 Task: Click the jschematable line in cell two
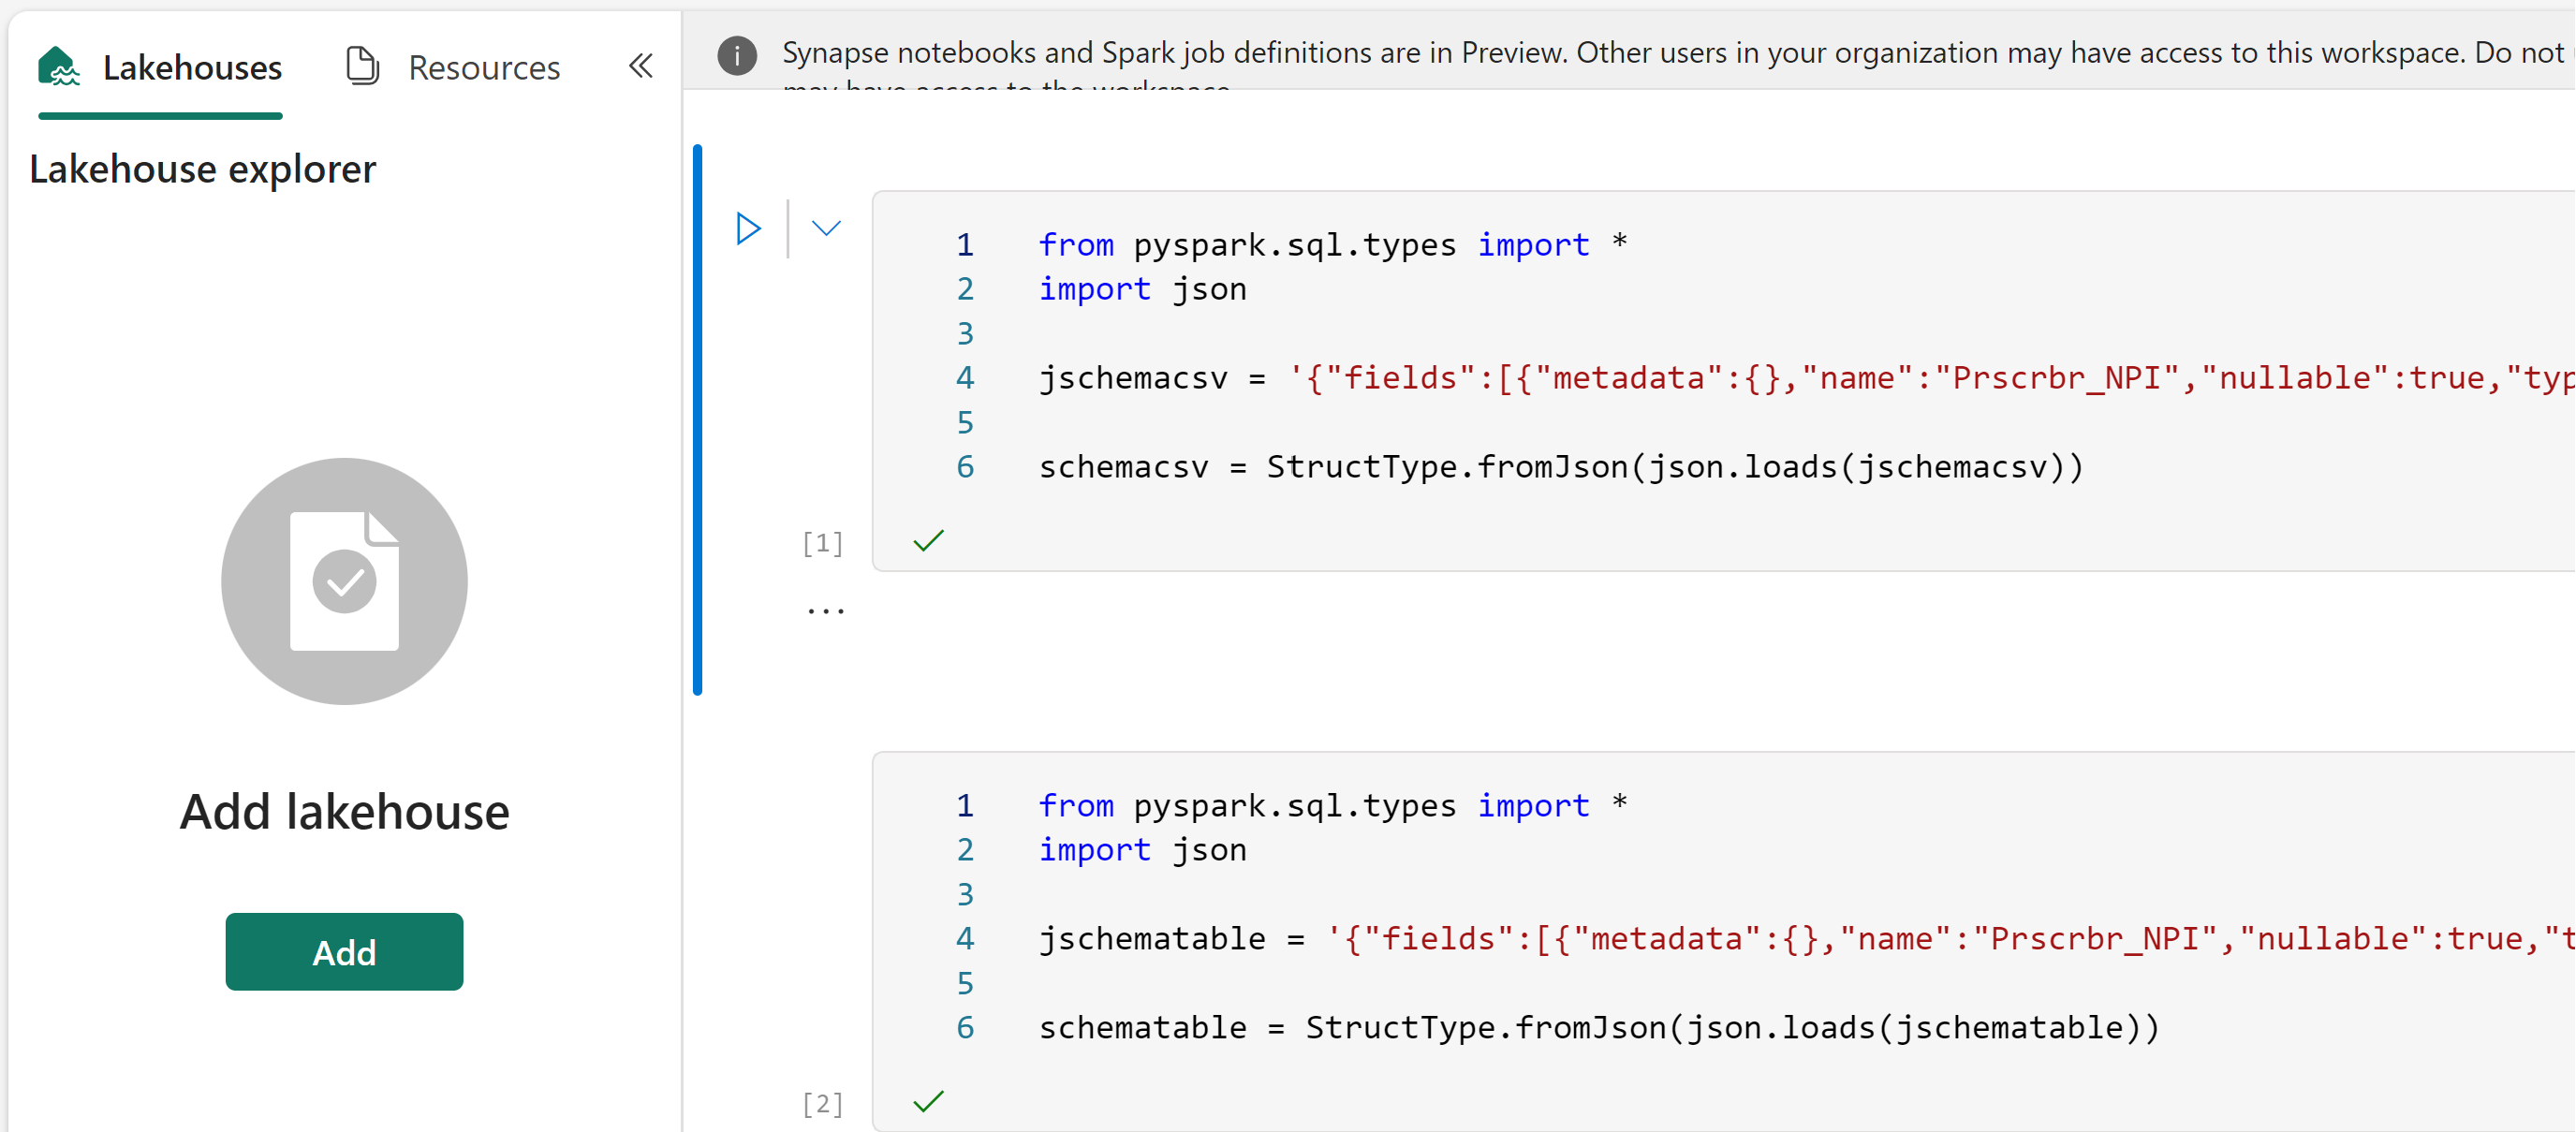1806,939
